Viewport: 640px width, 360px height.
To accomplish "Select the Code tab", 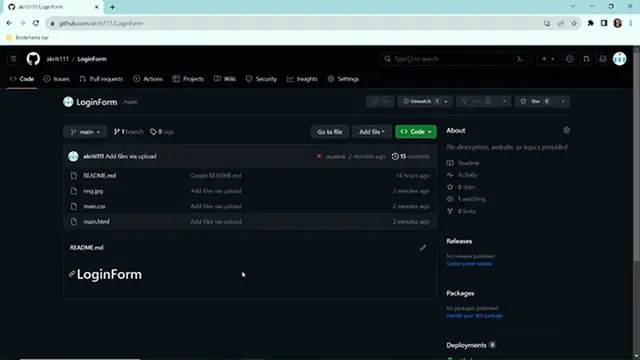I will (22, 79).
